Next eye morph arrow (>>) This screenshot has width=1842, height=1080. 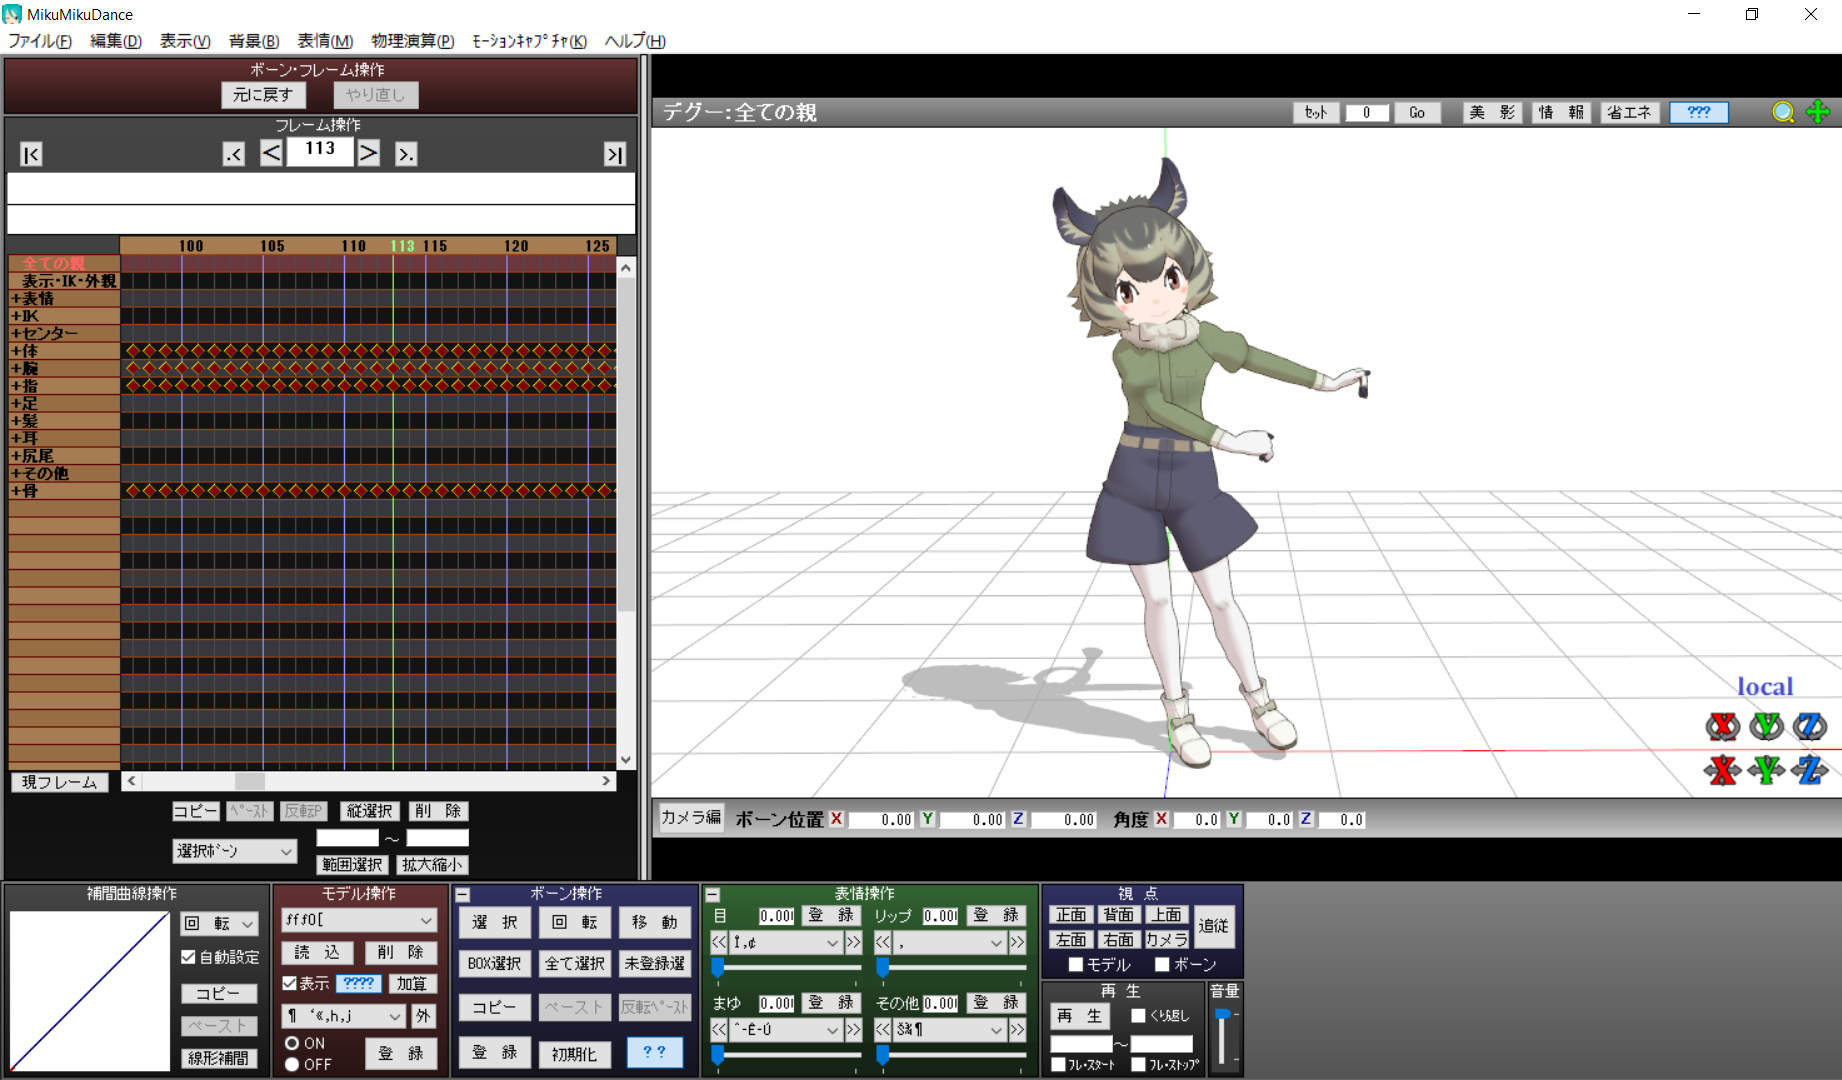coord(853,942)
